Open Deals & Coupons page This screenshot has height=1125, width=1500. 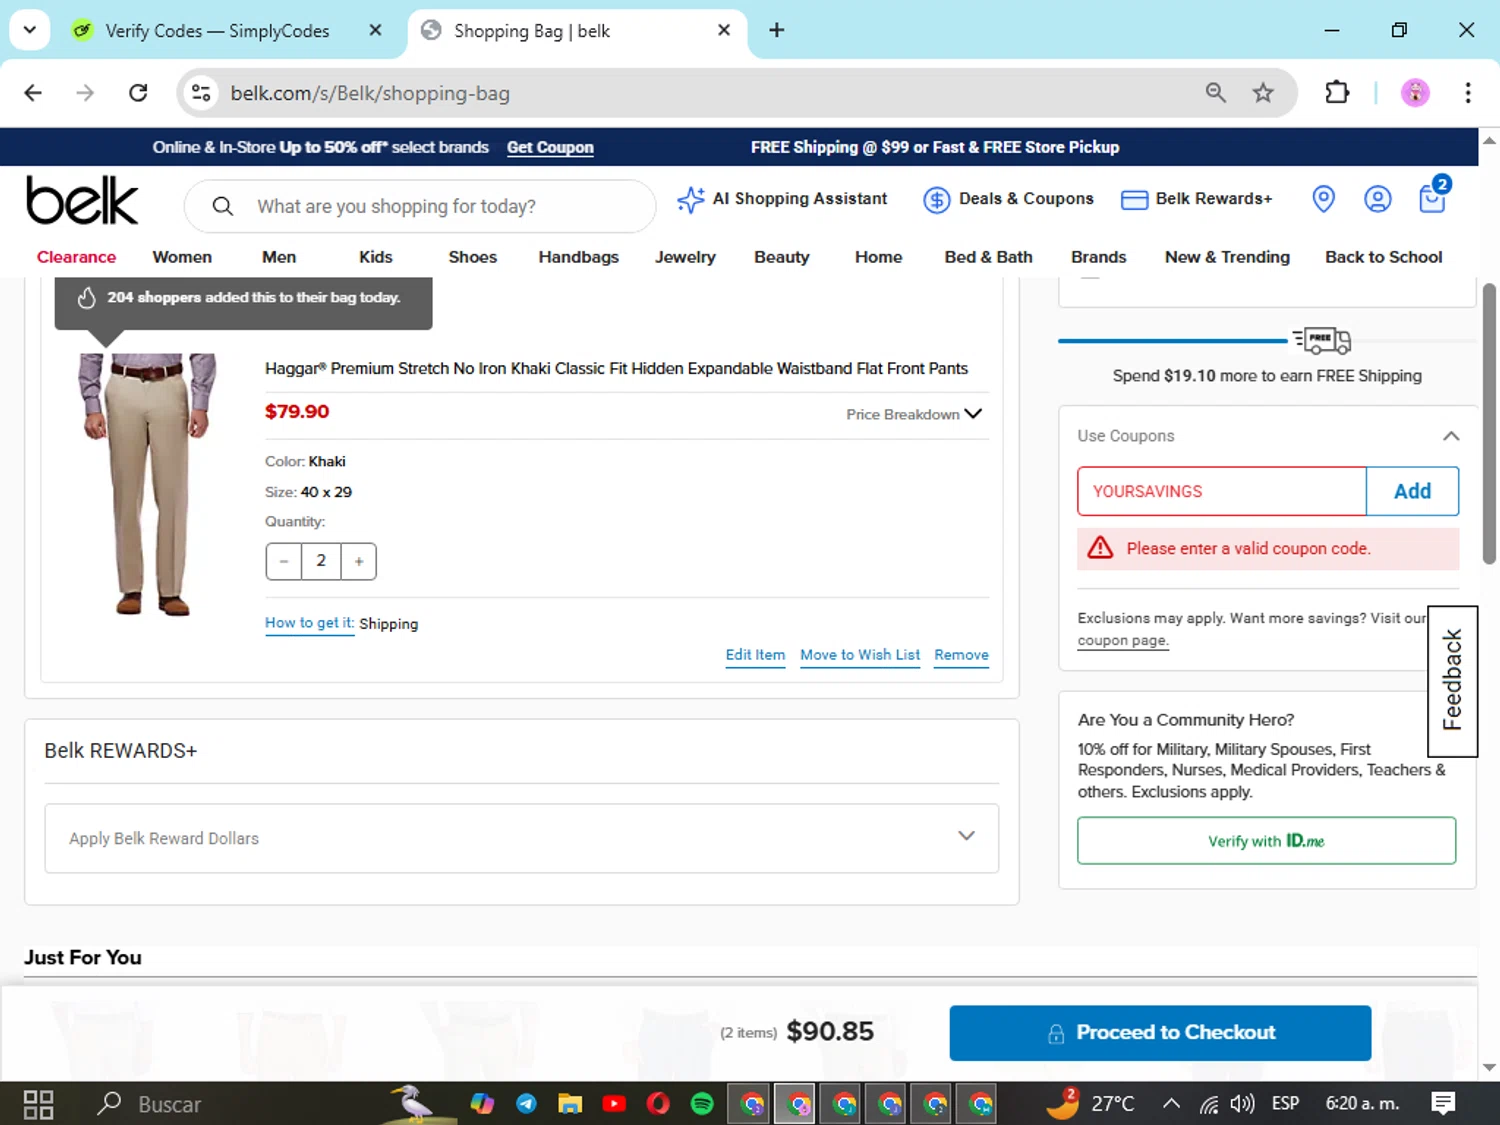pyautogui.click(x=1008, y=199)
